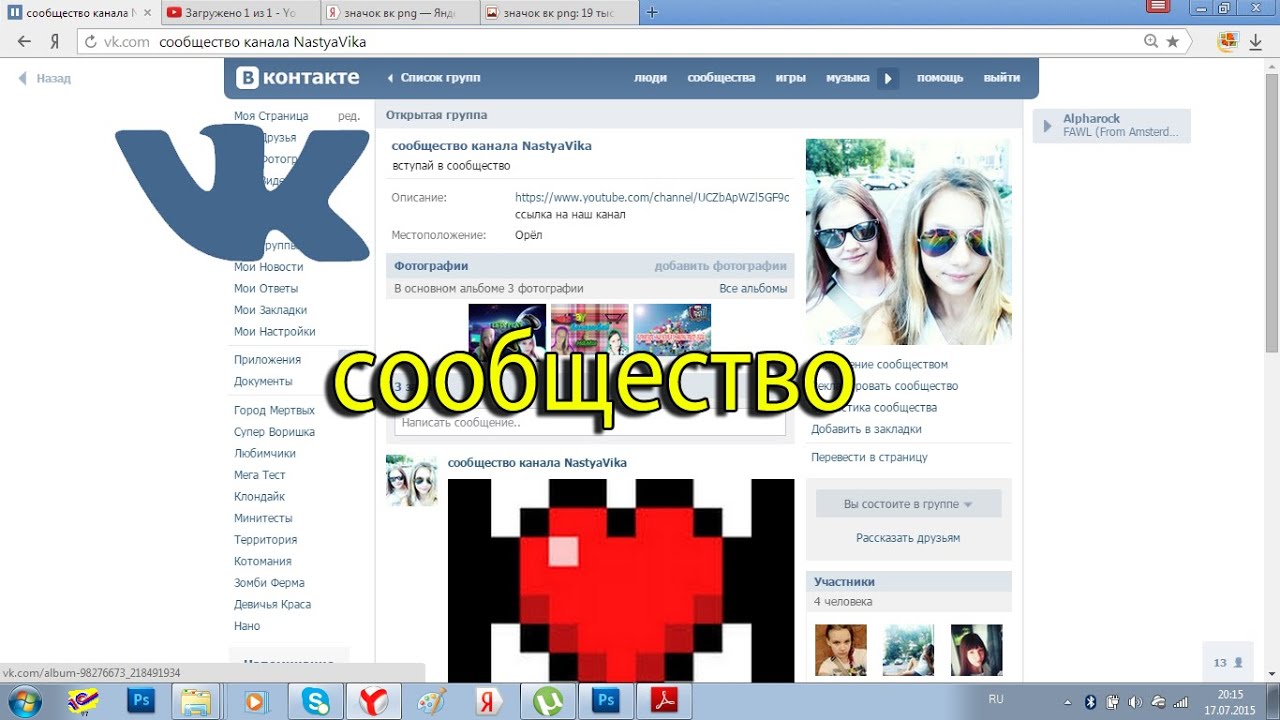1280x720 pixels.
Task: Open 'Мои Закладки' in the left menu
Action: [270, 310]
